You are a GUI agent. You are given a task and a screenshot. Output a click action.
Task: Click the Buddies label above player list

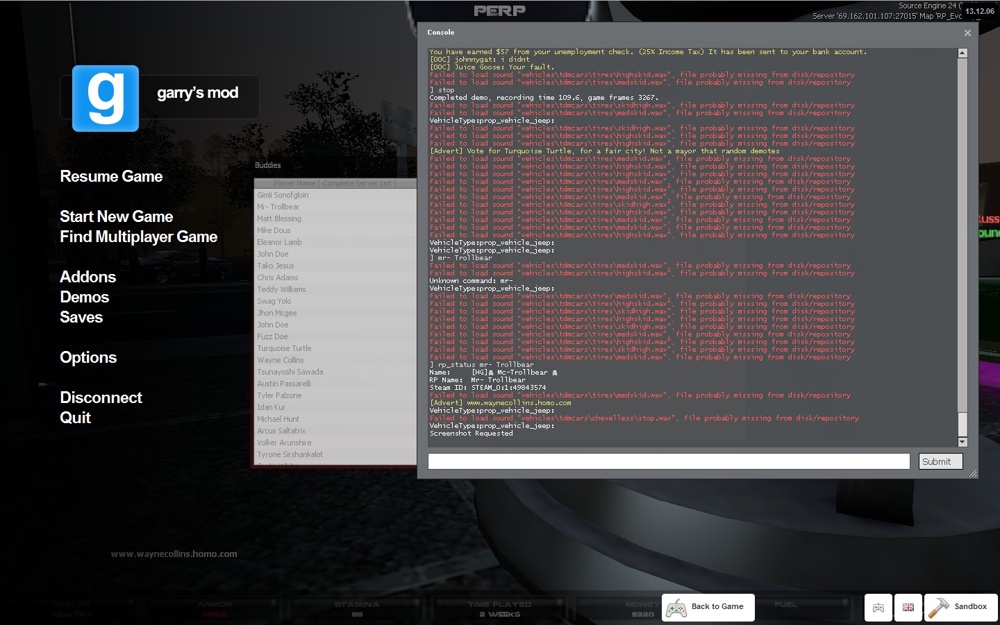tap(268, 165)
